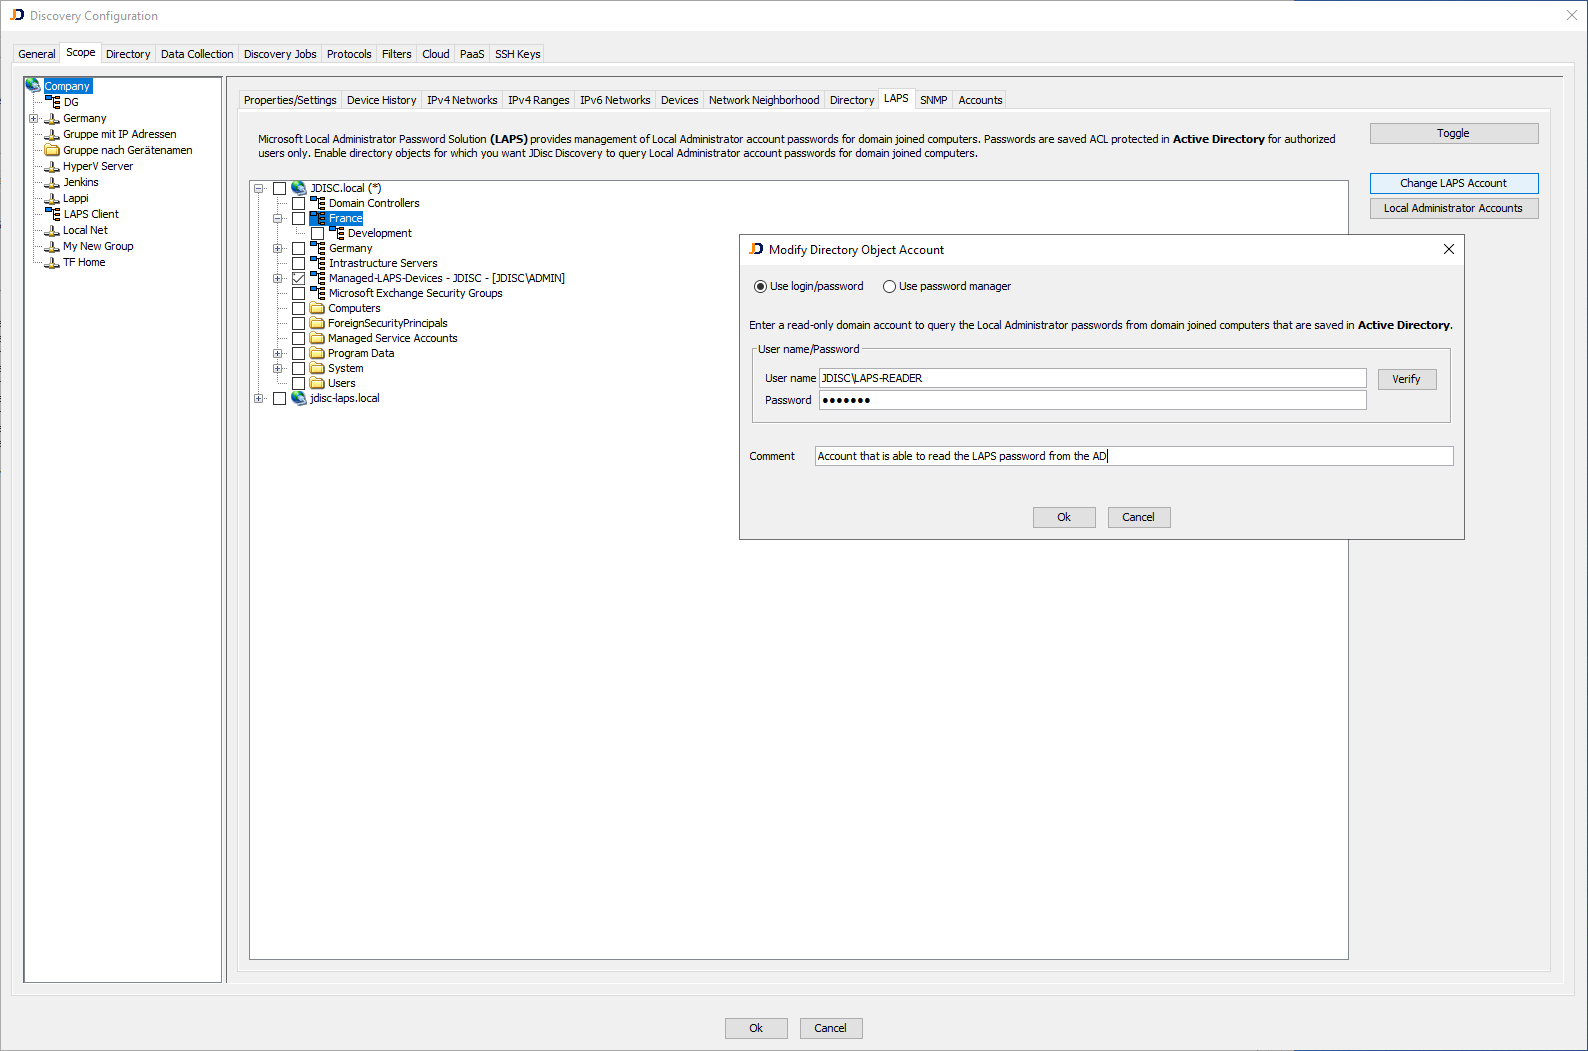This screenshot has height=1051, width=1588.
Task: Click Ok at the bottom of Discovery Configuration
Action: 756,1028
